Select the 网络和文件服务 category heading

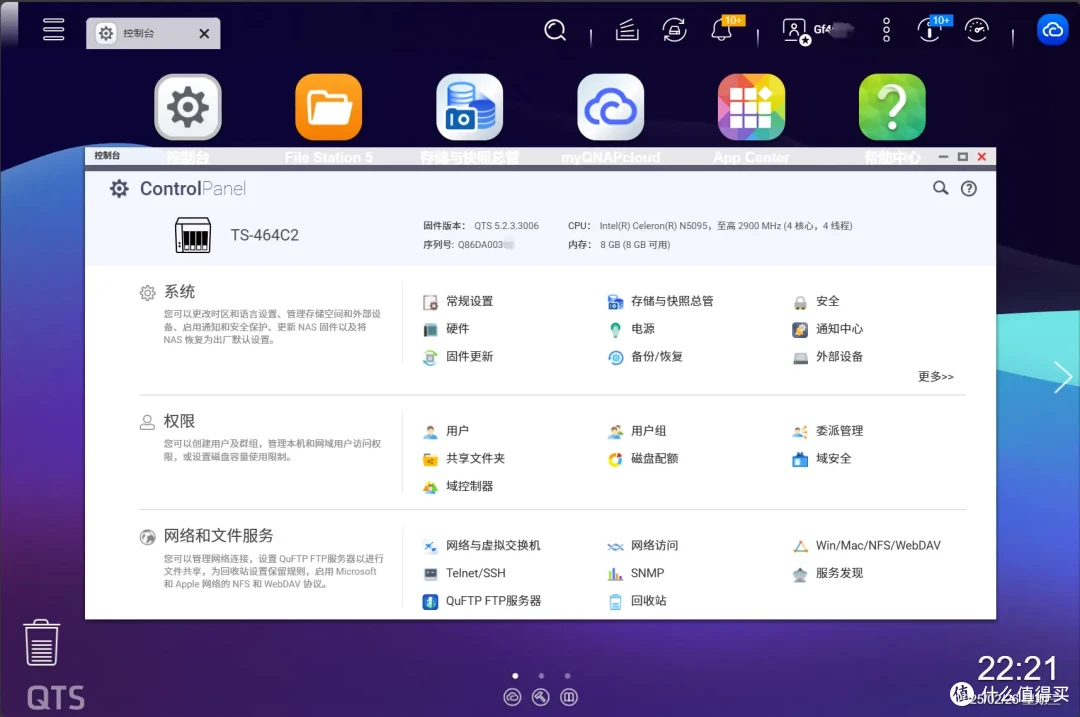(x=218, y=535)
